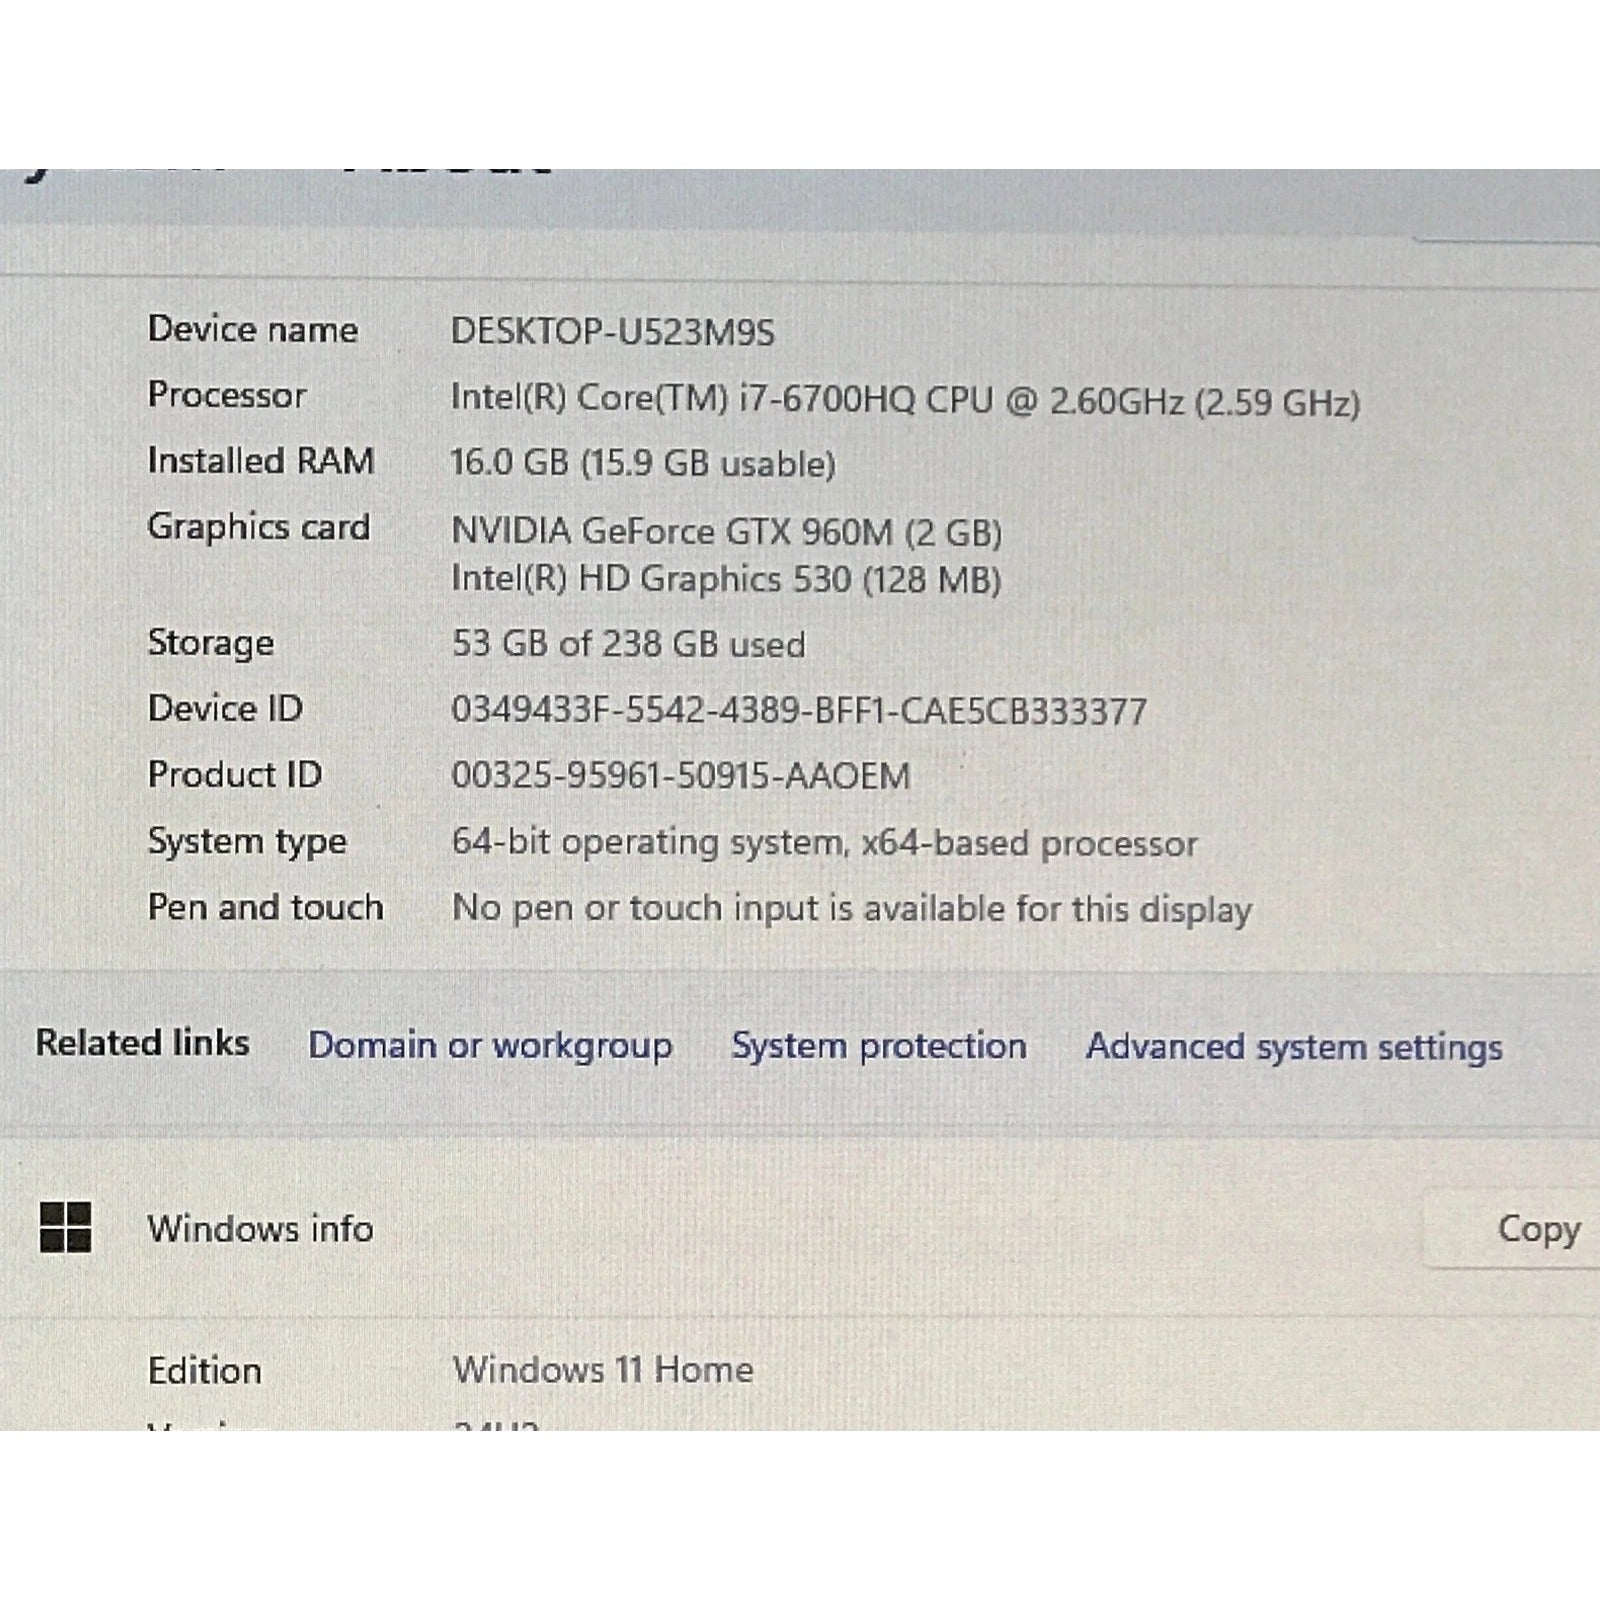Click the Device ID label

[x=225, y=709]
